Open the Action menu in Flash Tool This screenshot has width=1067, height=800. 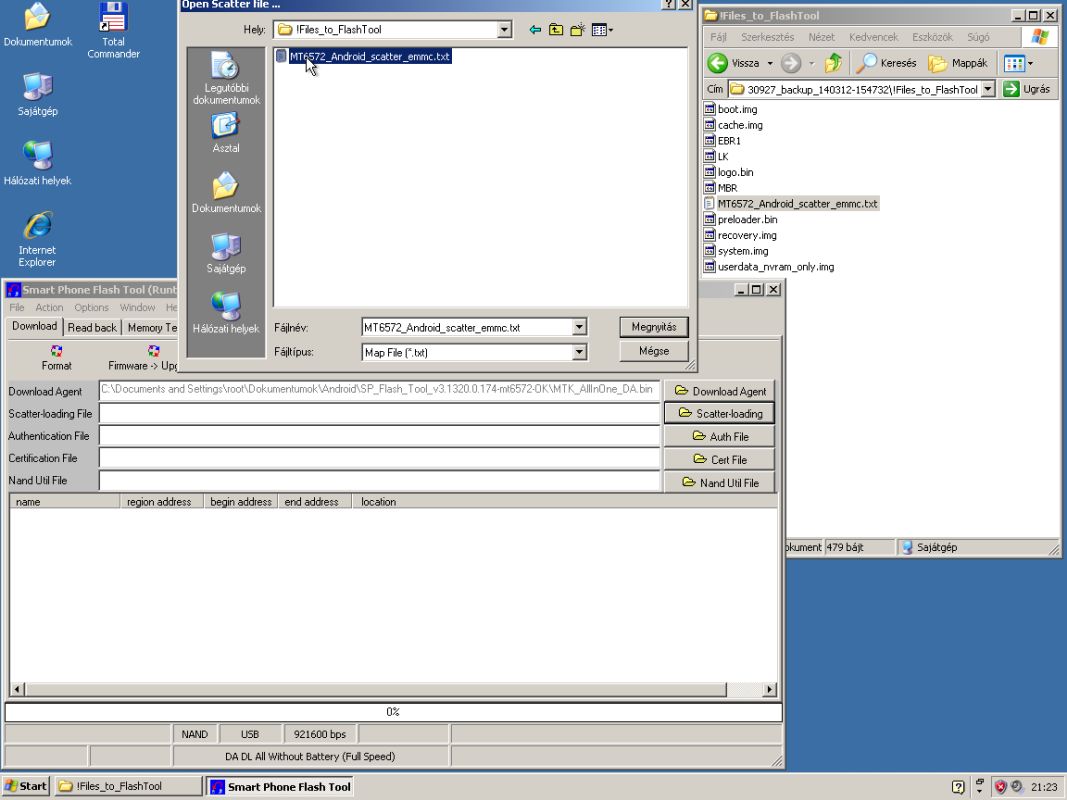tap(49, 307)
